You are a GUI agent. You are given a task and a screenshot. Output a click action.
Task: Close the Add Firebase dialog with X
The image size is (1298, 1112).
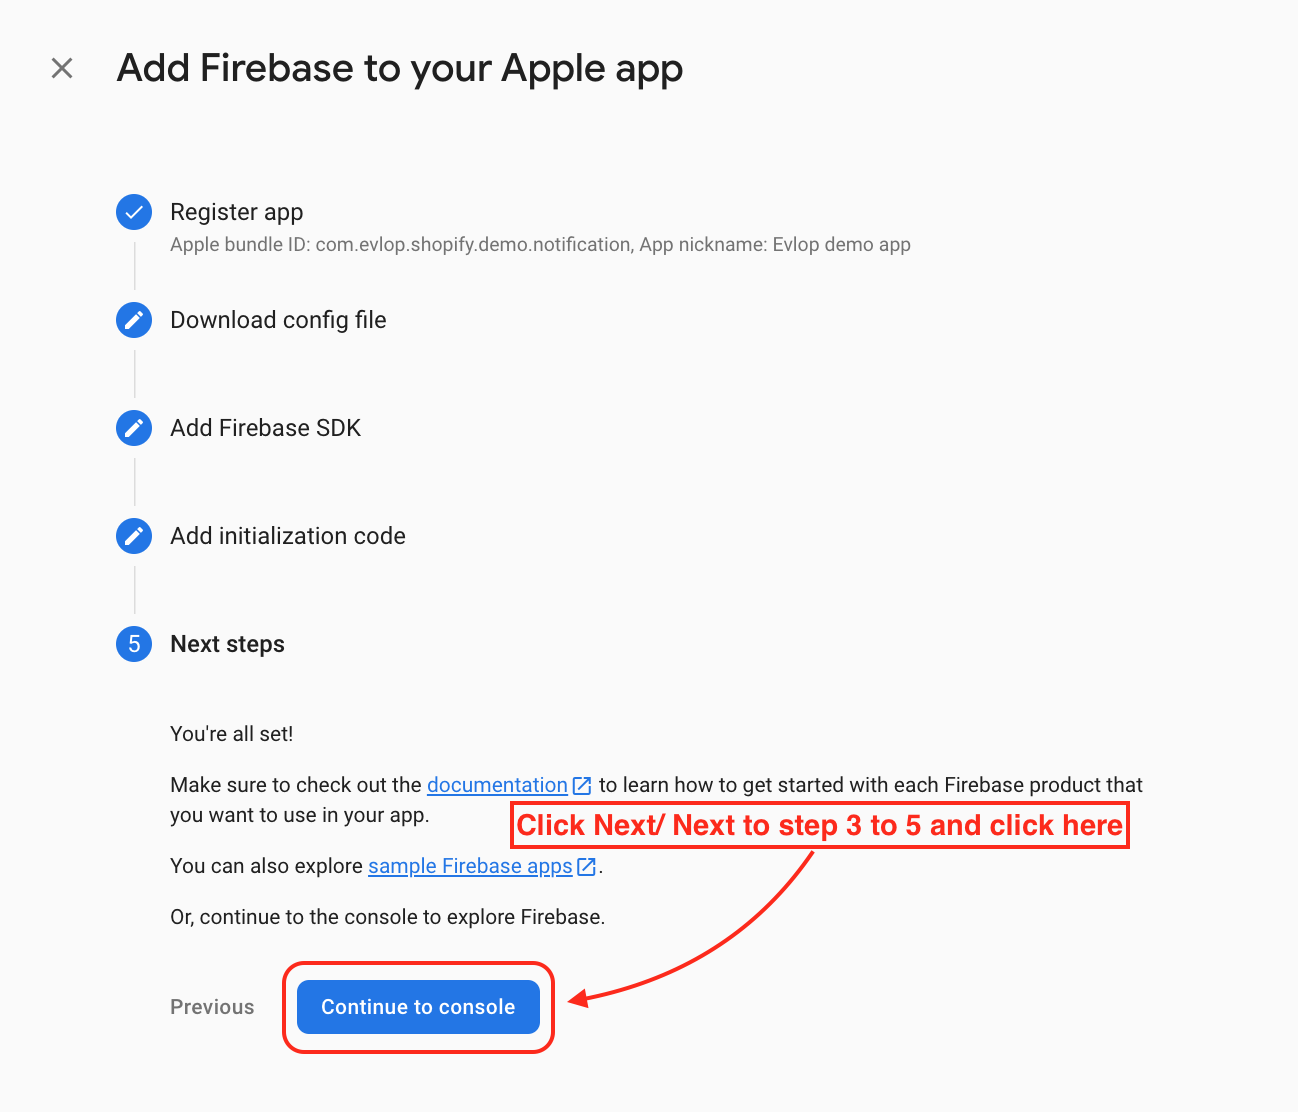62,68
